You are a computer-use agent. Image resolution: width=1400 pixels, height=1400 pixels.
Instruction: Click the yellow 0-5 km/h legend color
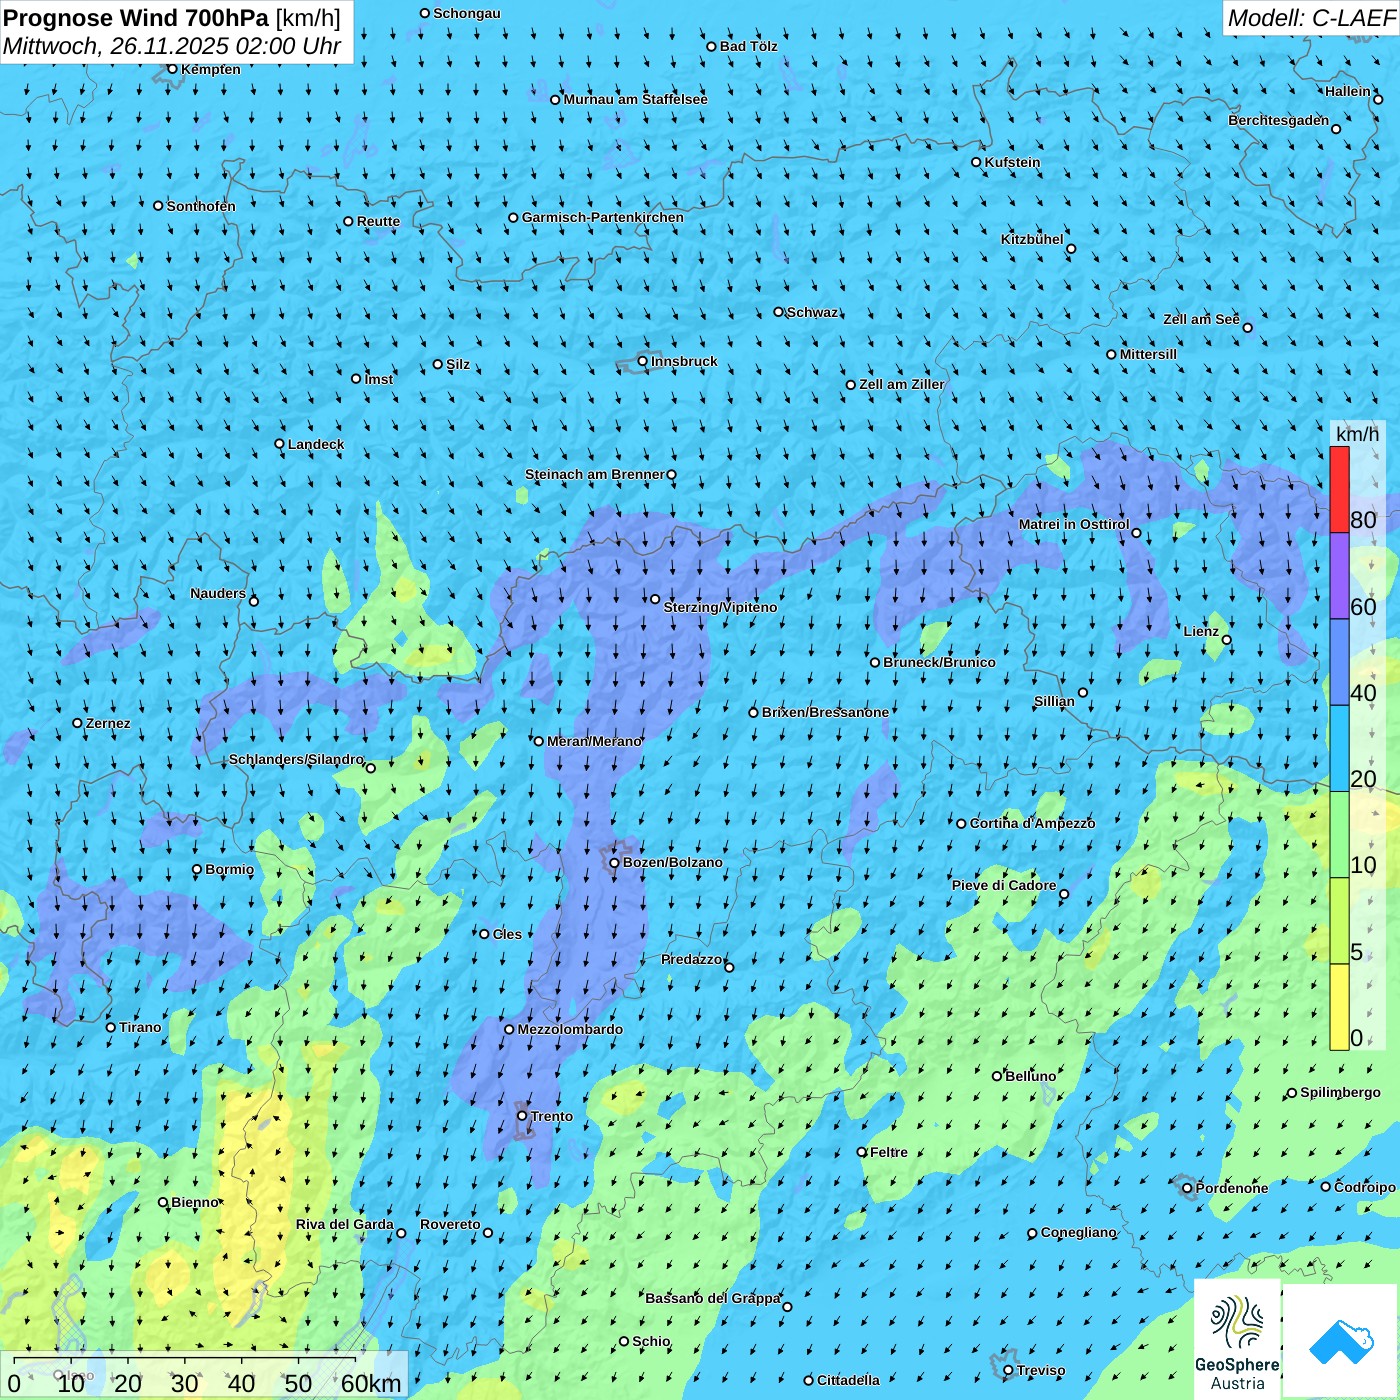[x=1339, y=1007]
